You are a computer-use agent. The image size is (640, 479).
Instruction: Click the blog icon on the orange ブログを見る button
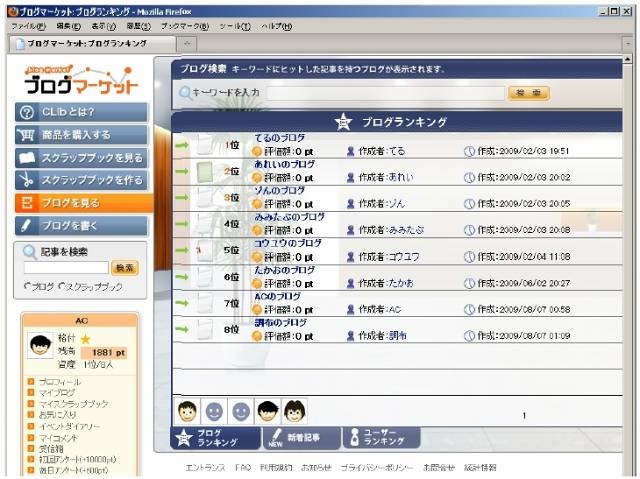(27, 203)
